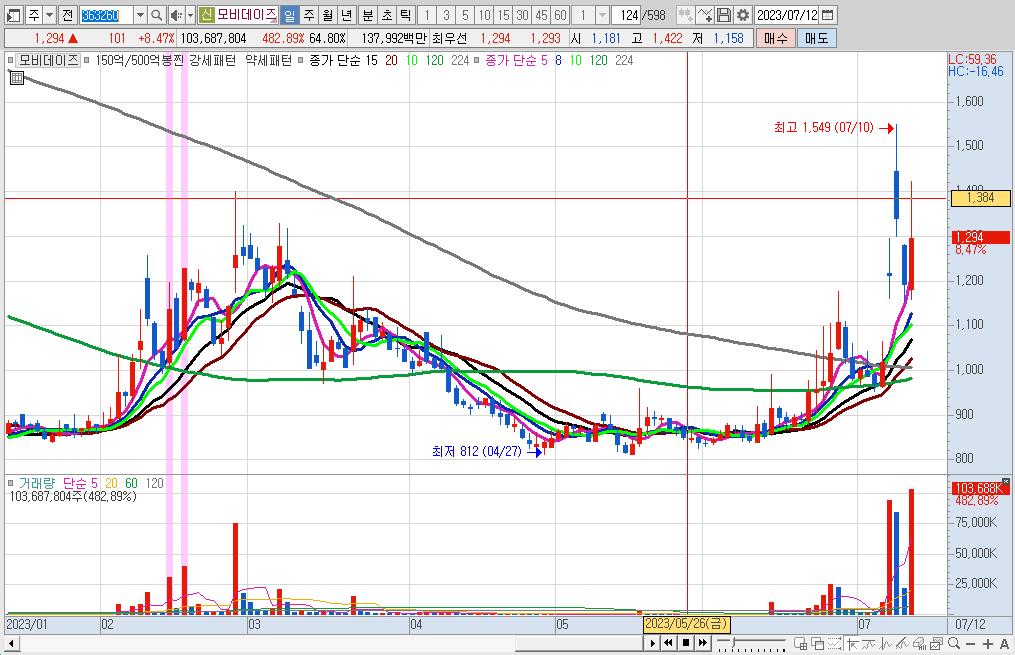This screenshot has height=655, width=1015.
Task: Click the eraser tool icon
Action: click(920, 643)
